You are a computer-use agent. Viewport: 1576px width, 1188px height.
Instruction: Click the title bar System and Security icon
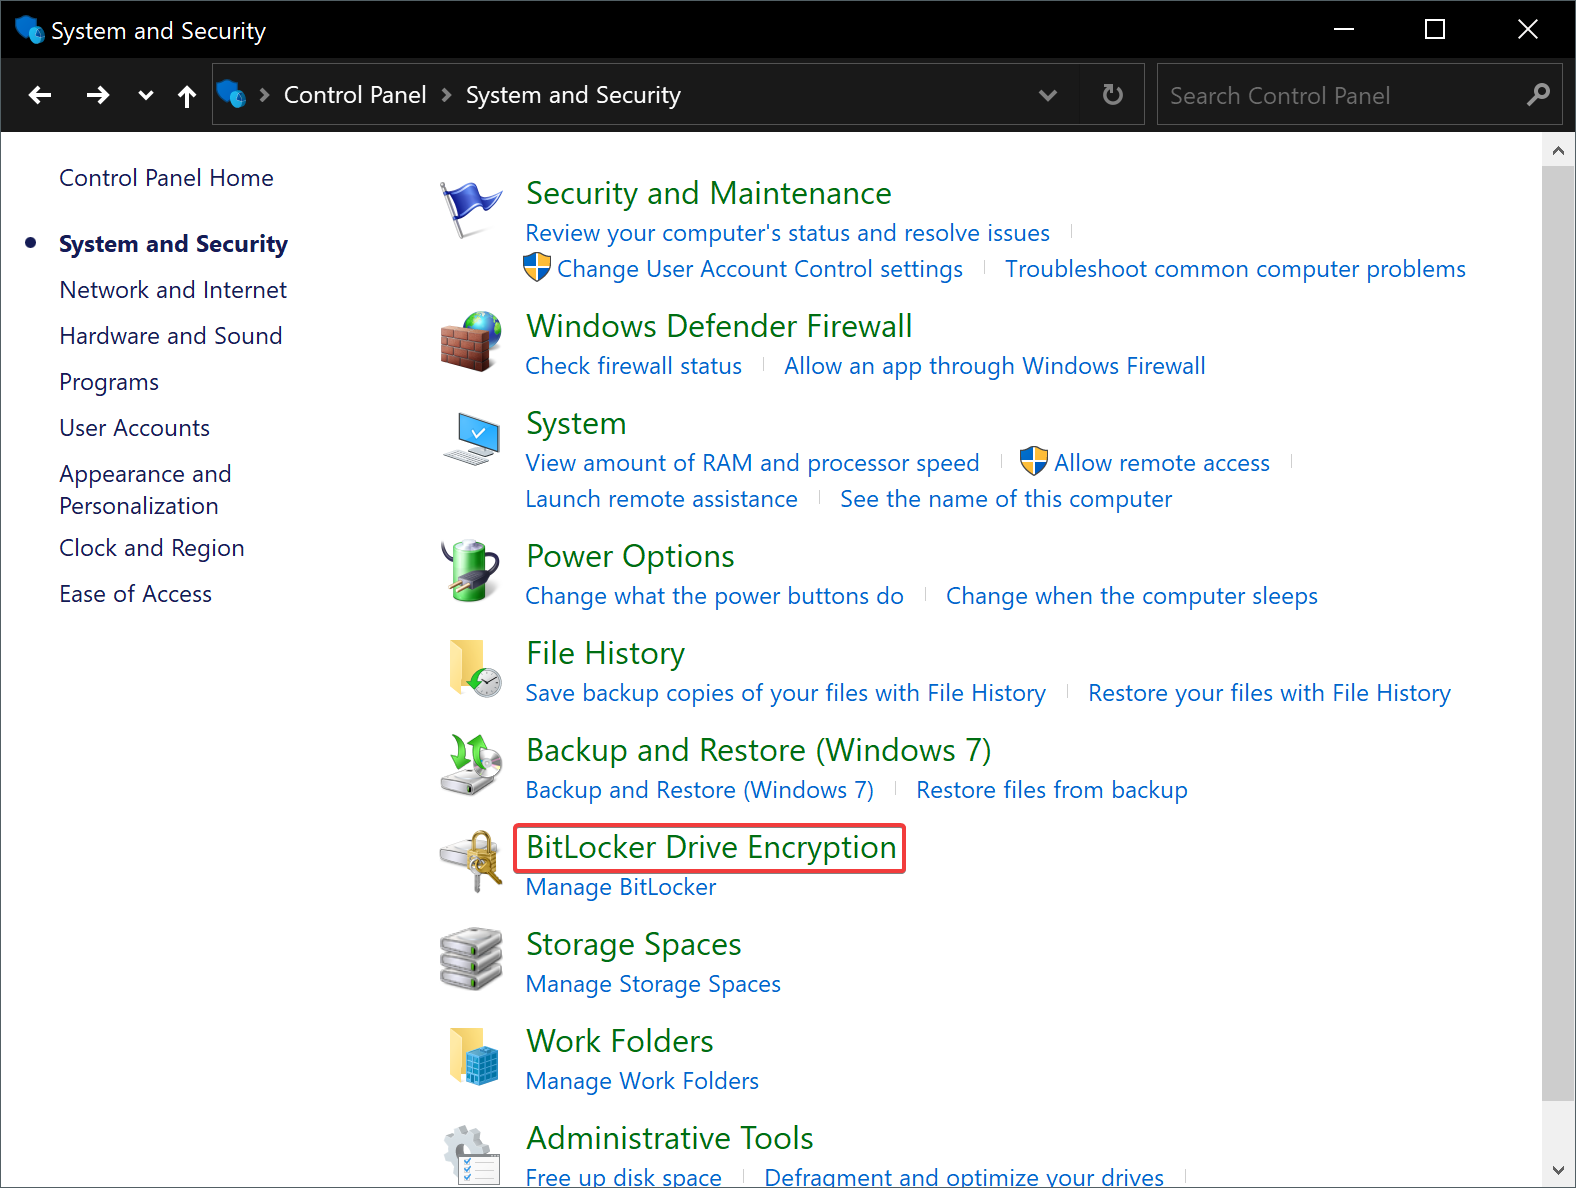click(x=30, y=30)
